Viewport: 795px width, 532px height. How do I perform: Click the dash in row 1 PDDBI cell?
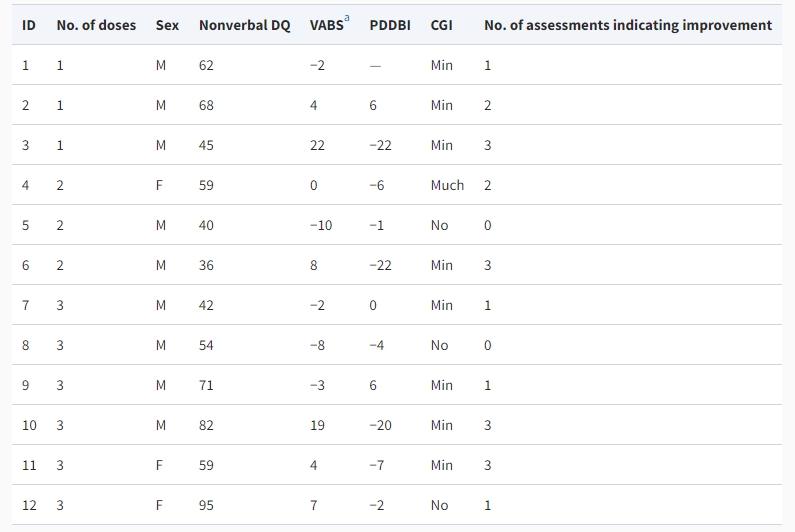[x=374, y=65]
